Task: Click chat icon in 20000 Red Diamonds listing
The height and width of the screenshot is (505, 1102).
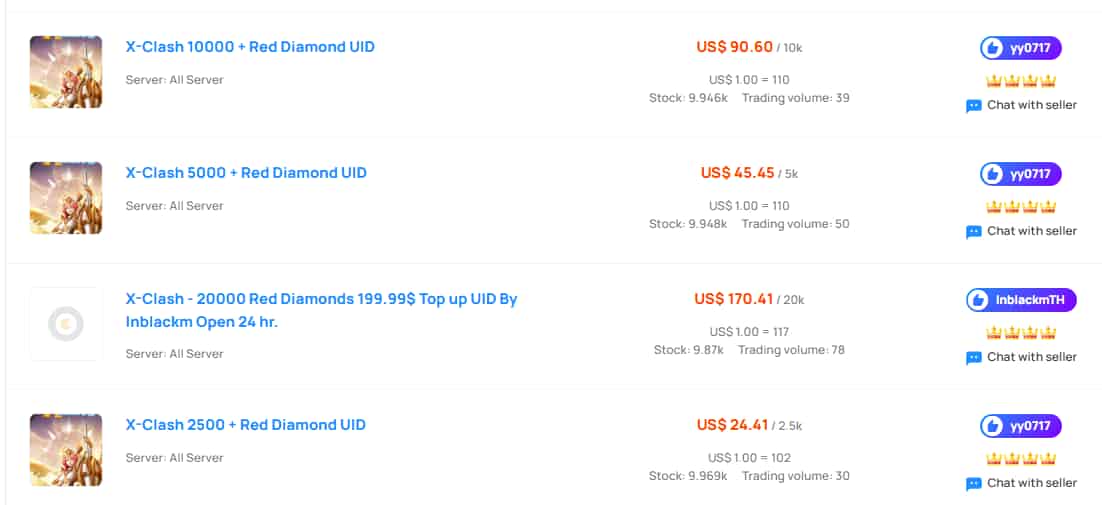Action: (x=973, y=358)
